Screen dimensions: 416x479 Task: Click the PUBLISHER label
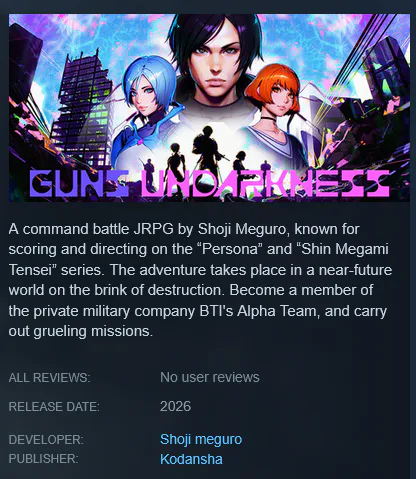point(43,459)
